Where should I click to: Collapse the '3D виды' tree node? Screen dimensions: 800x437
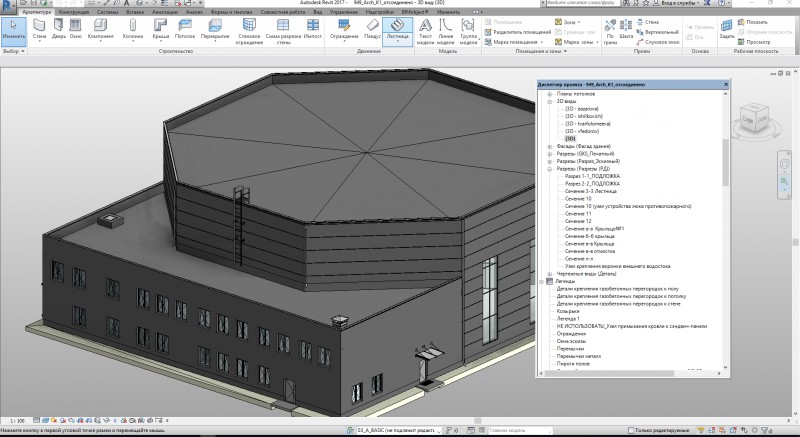[x=549, y=102]
